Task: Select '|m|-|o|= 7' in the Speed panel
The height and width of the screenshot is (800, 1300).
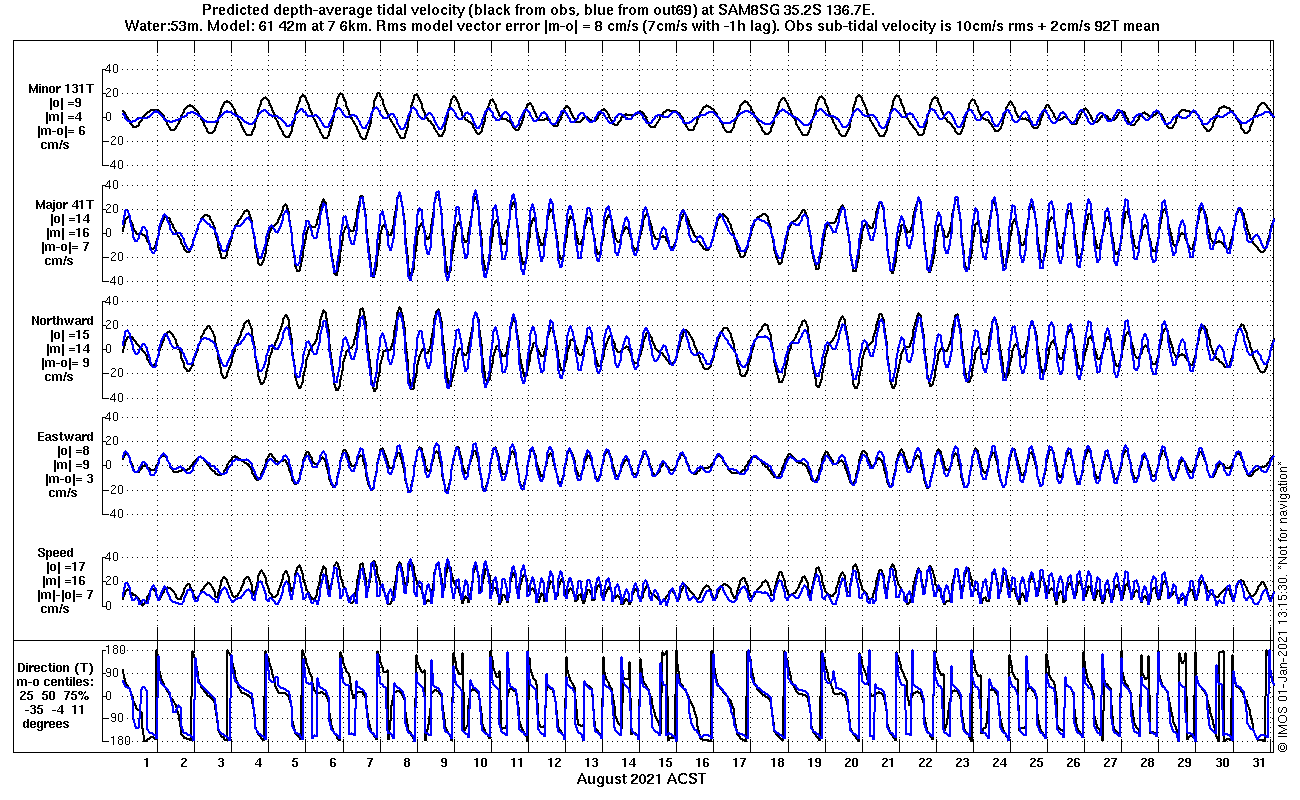Action: point(65,595)
